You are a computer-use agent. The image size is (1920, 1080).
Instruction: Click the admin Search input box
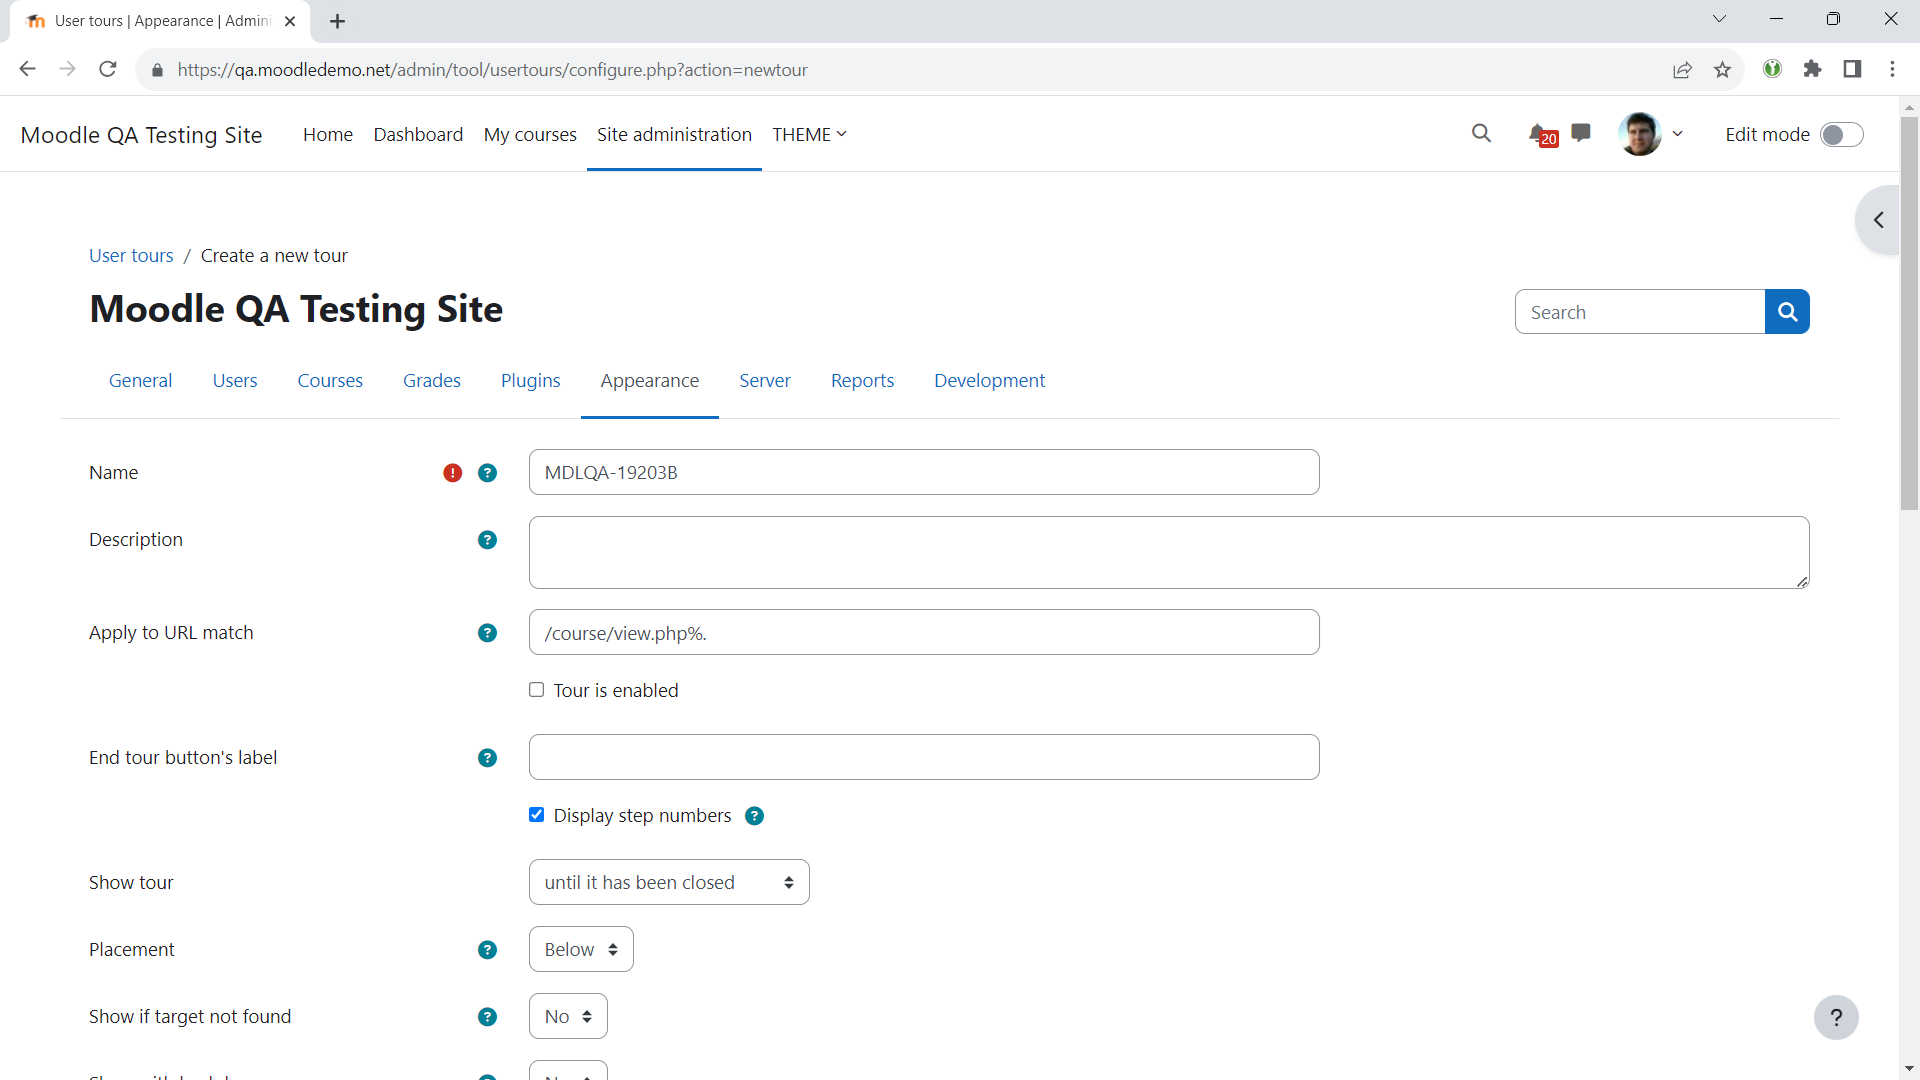(x=1640, y=312)
